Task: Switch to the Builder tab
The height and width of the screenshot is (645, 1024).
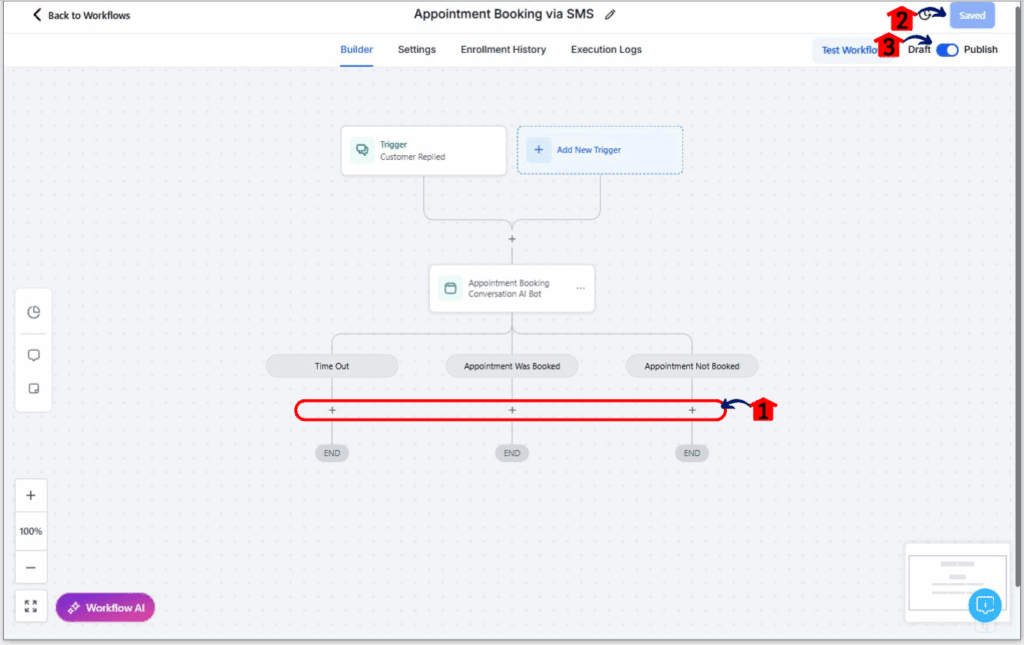Action: click(357, 50)
